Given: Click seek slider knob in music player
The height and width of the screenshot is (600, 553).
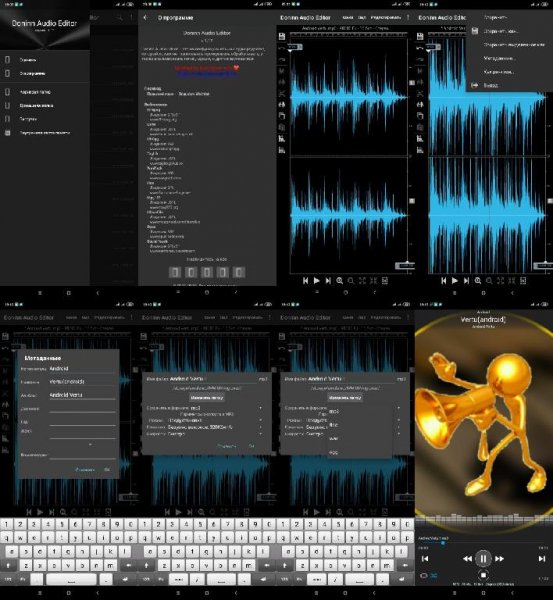Looking at the screenshot, I should (443, 543).
